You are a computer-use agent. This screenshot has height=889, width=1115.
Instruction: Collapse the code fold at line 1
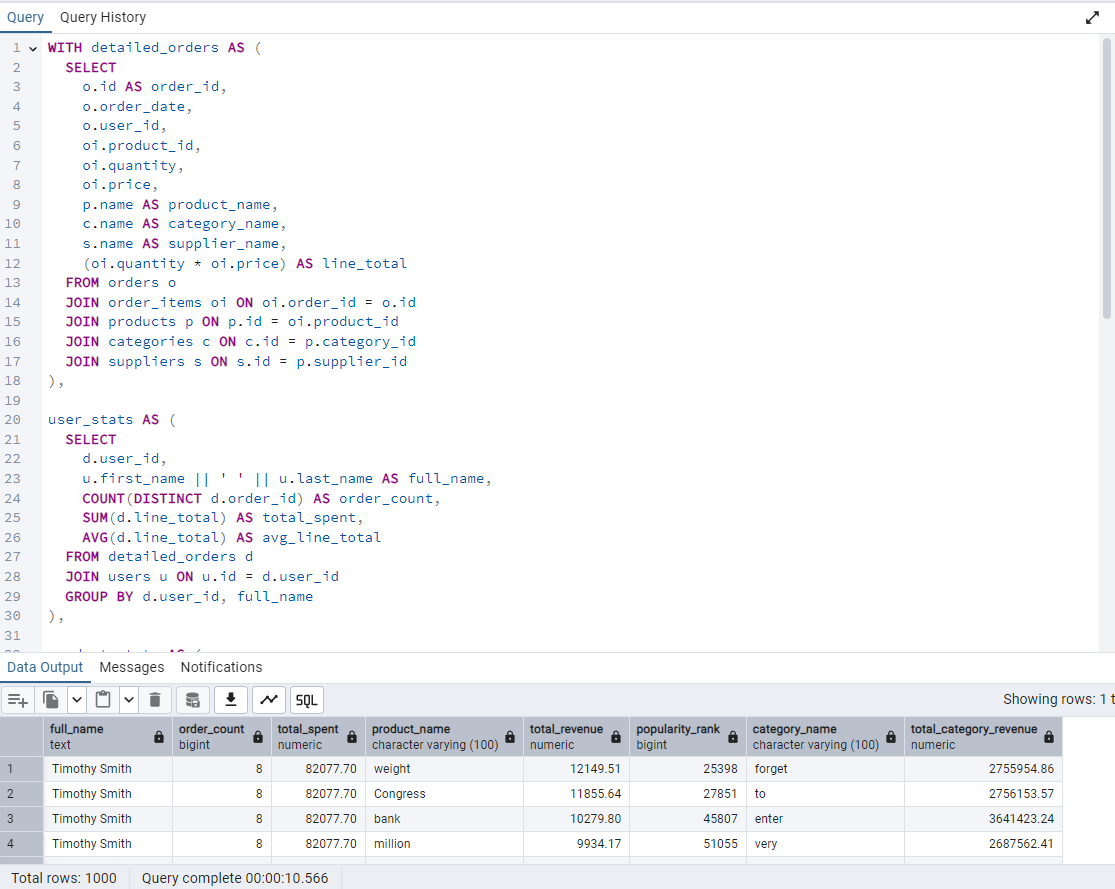coord(33,48)
